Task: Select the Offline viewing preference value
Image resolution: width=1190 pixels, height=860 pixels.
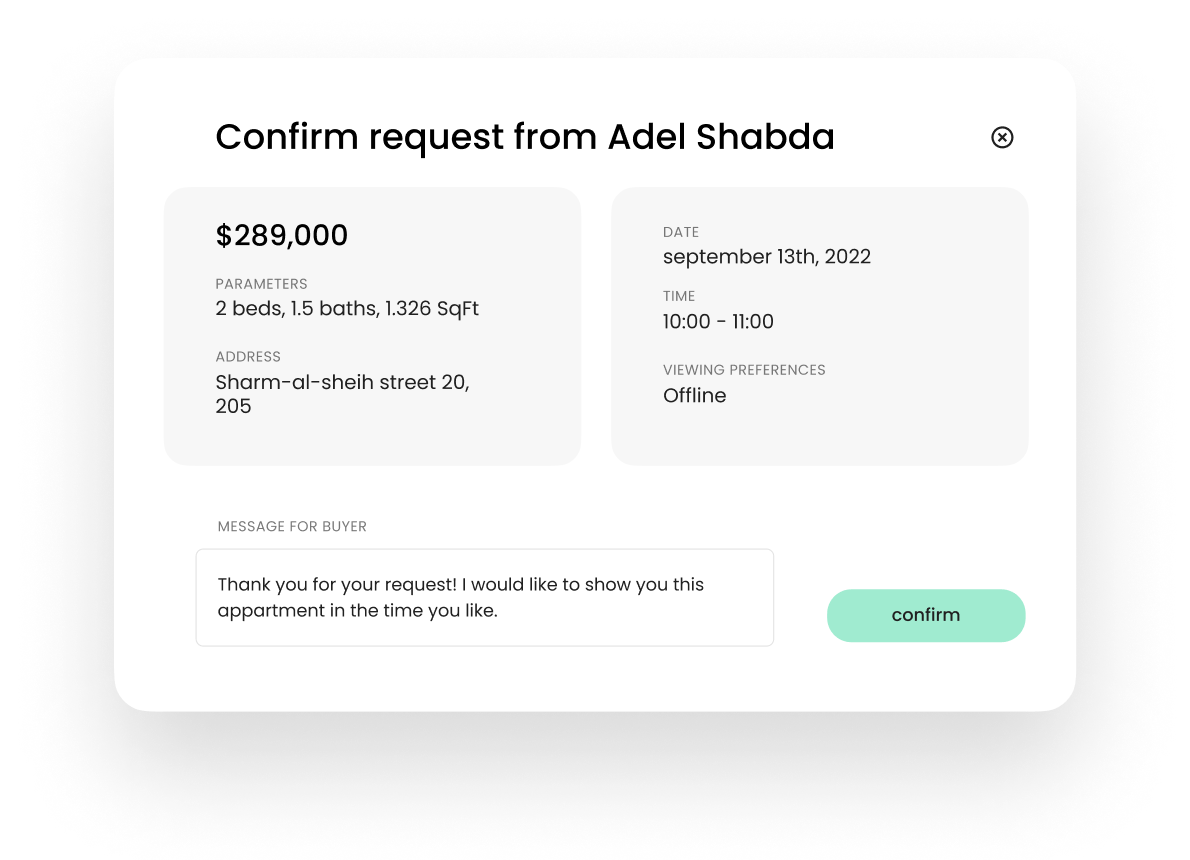Action: pyautogui.click(x=694, y=396)
